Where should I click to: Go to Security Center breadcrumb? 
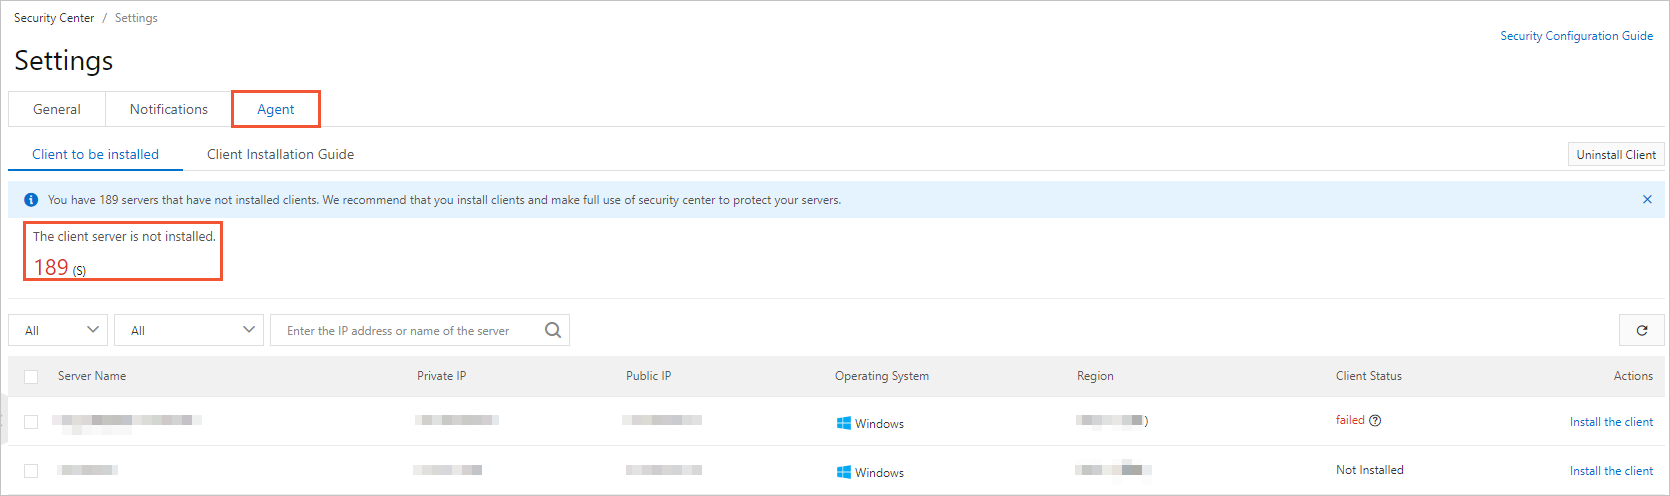coord(54,18)
